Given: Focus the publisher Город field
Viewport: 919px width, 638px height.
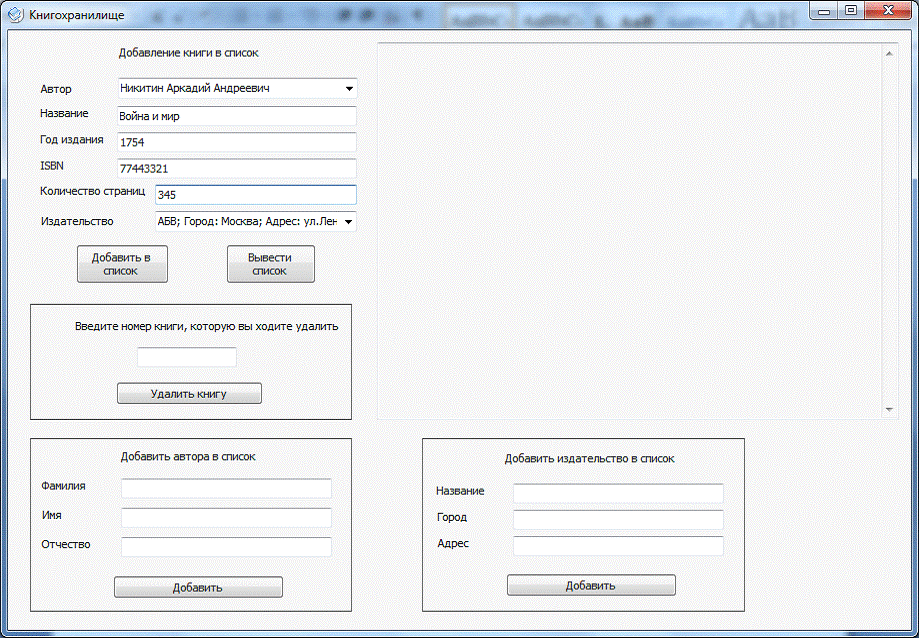Looking at the screenshot, I should [x=617, y=520].
